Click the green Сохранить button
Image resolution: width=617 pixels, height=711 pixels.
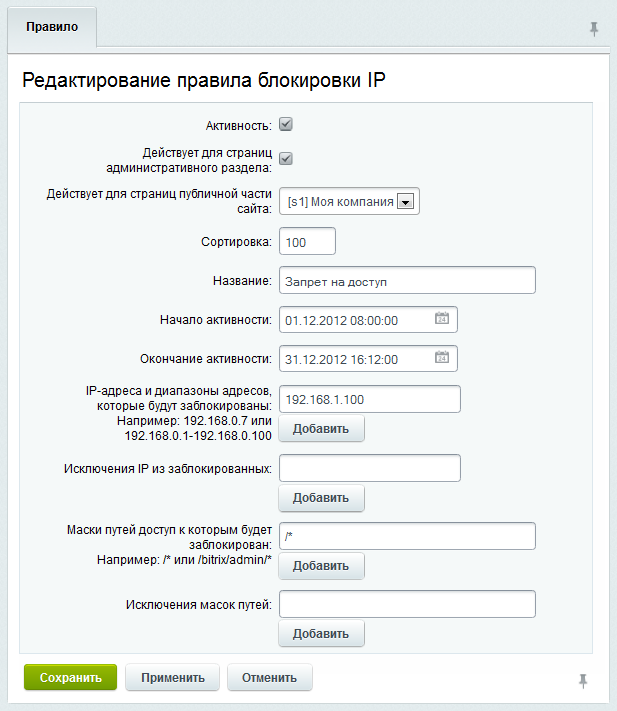(x=71, y=677)
